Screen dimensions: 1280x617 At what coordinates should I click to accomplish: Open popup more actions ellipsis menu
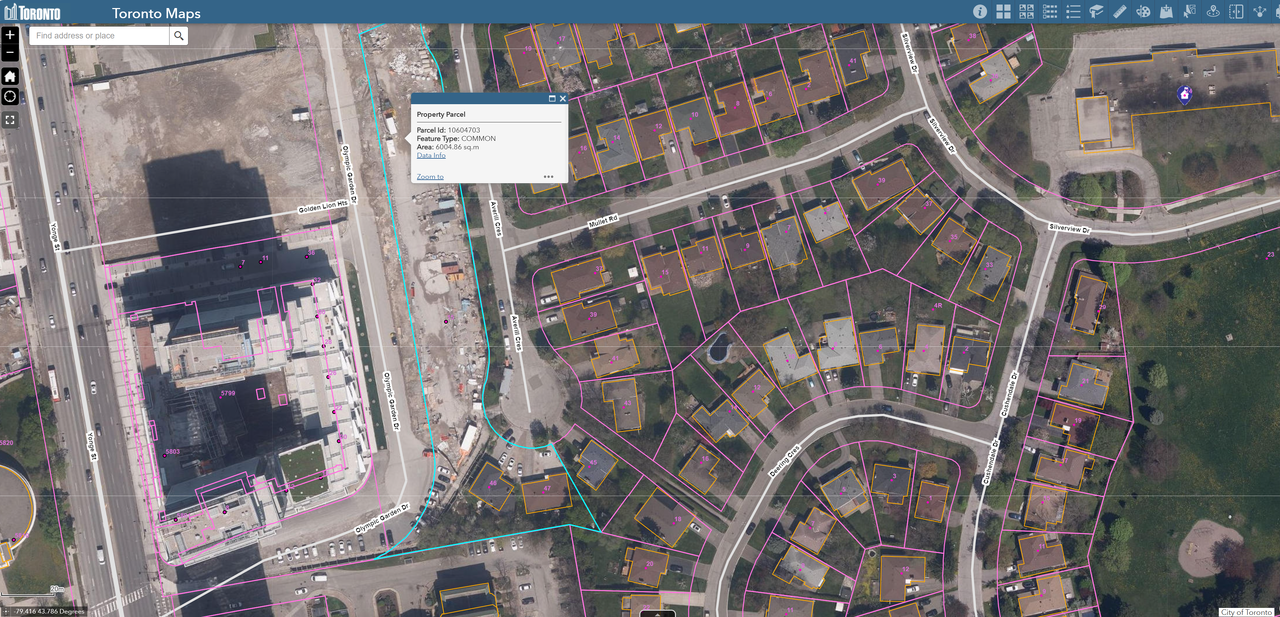[x=548, y=176]
